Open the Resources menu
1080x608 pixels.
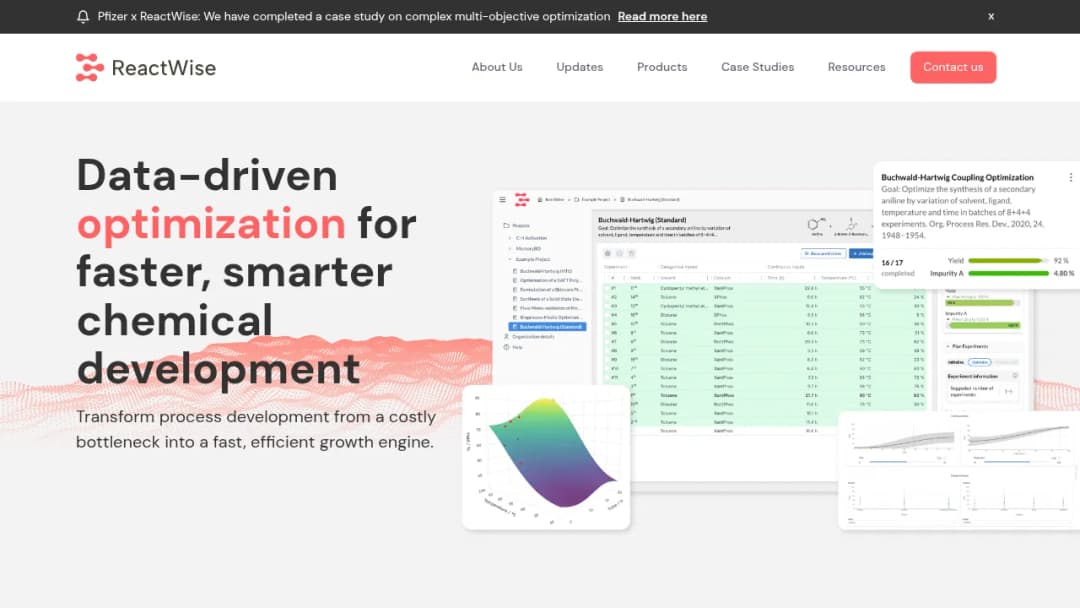pos(856,67)
